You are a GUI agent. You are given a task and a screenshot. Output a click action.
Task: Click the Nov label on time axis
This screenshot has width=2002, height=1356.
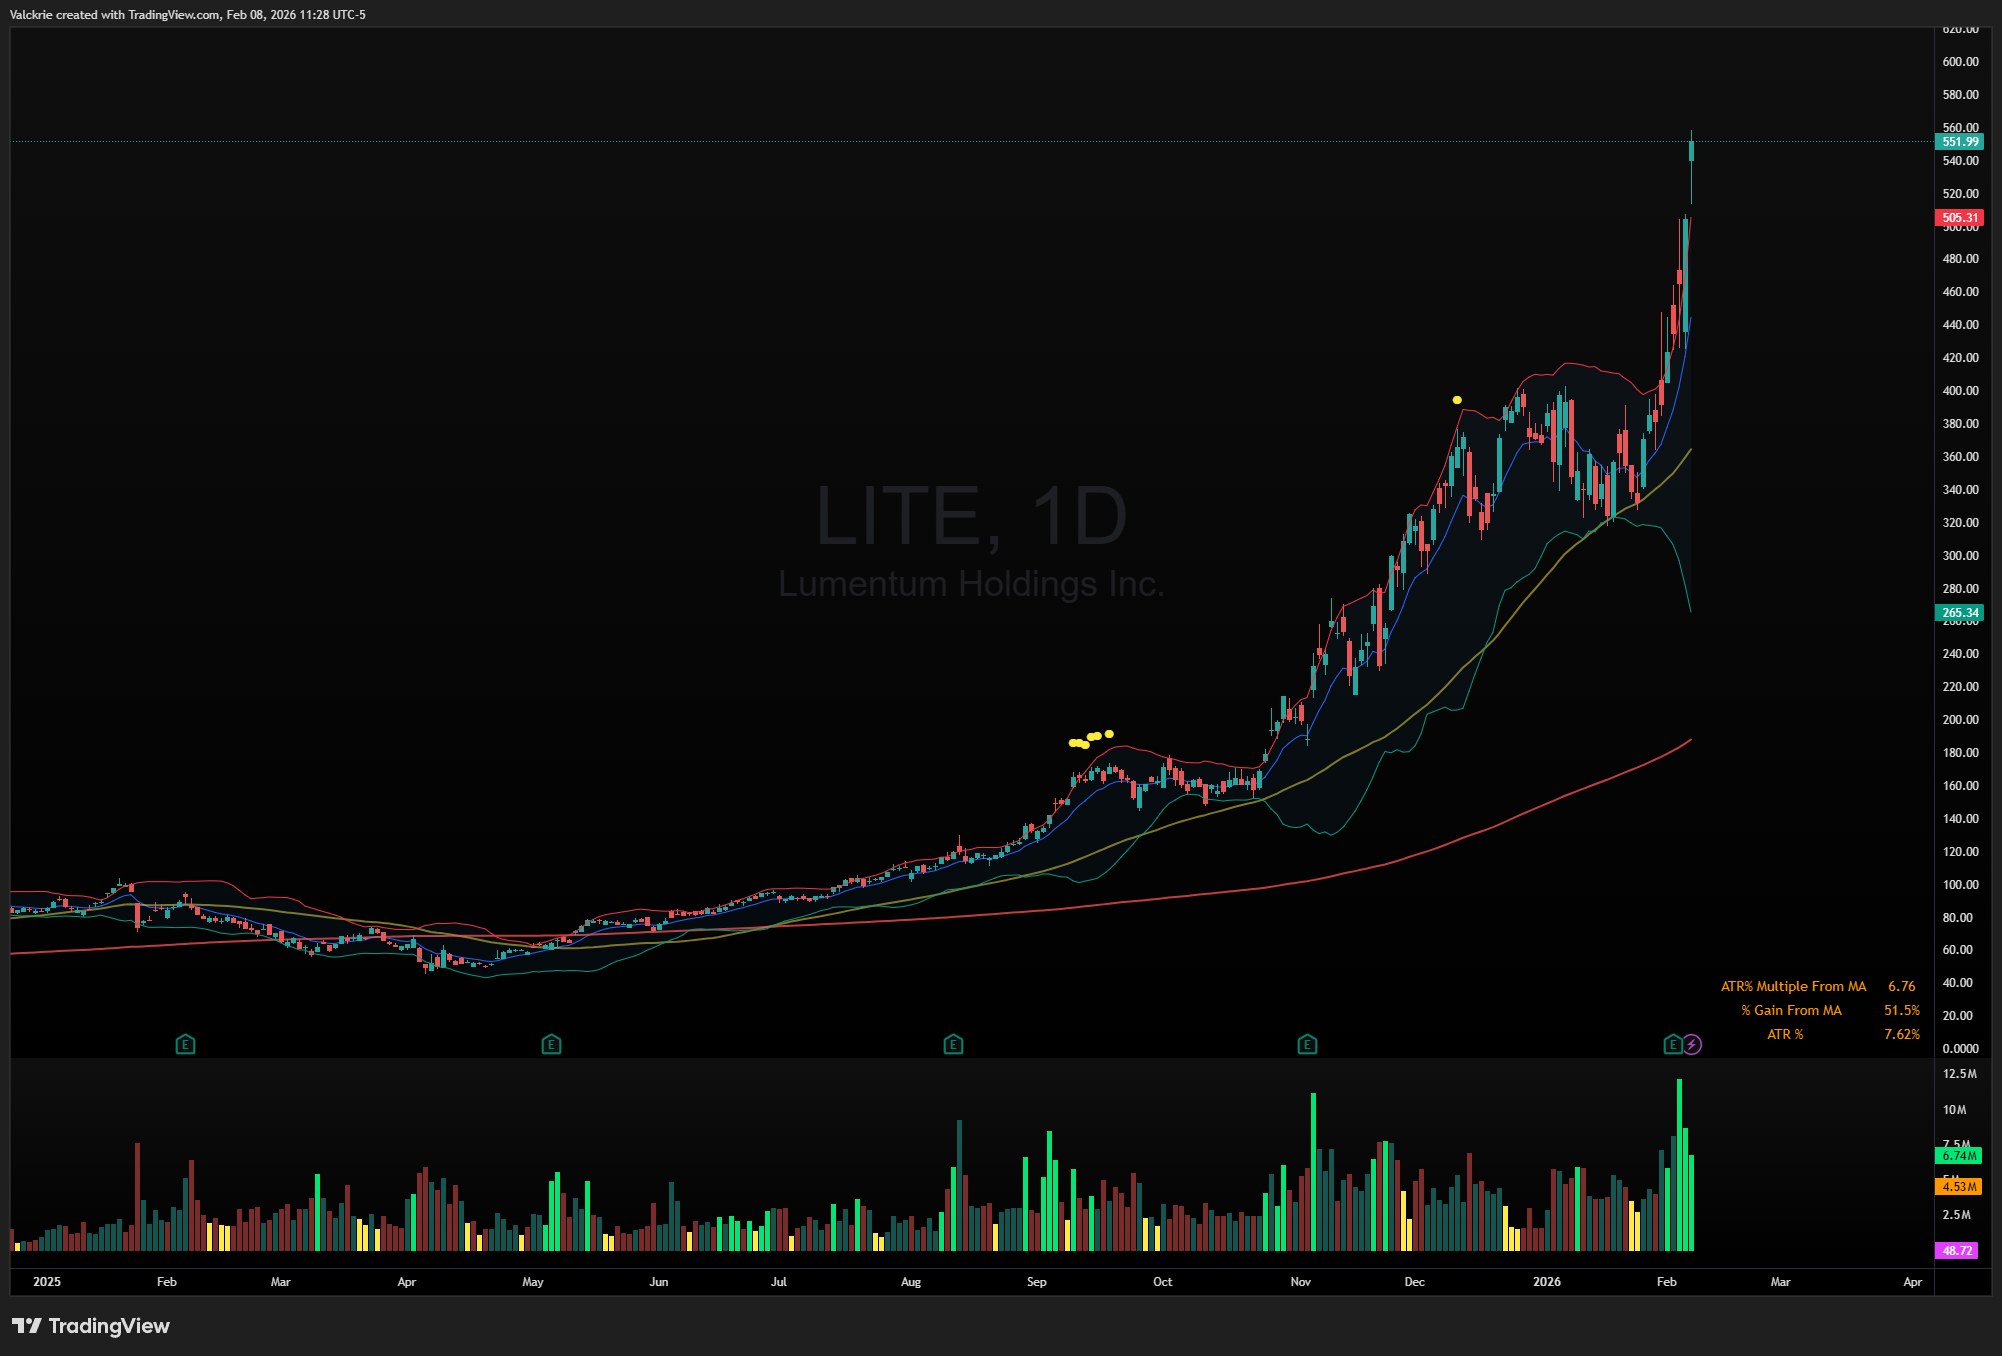(1300, 1282)
